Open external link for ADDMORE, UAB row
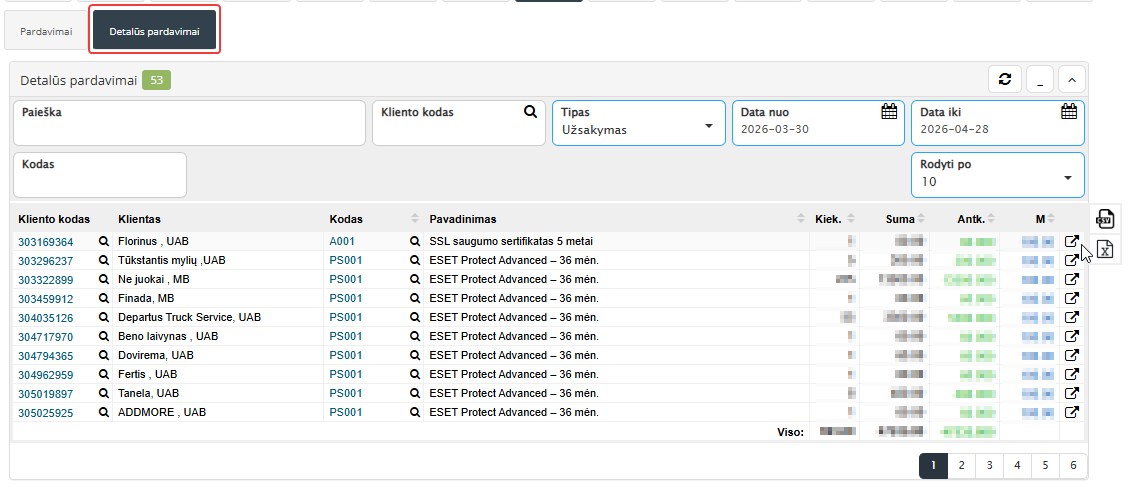Viewport: 1128px width, 489px height. 1072,412
